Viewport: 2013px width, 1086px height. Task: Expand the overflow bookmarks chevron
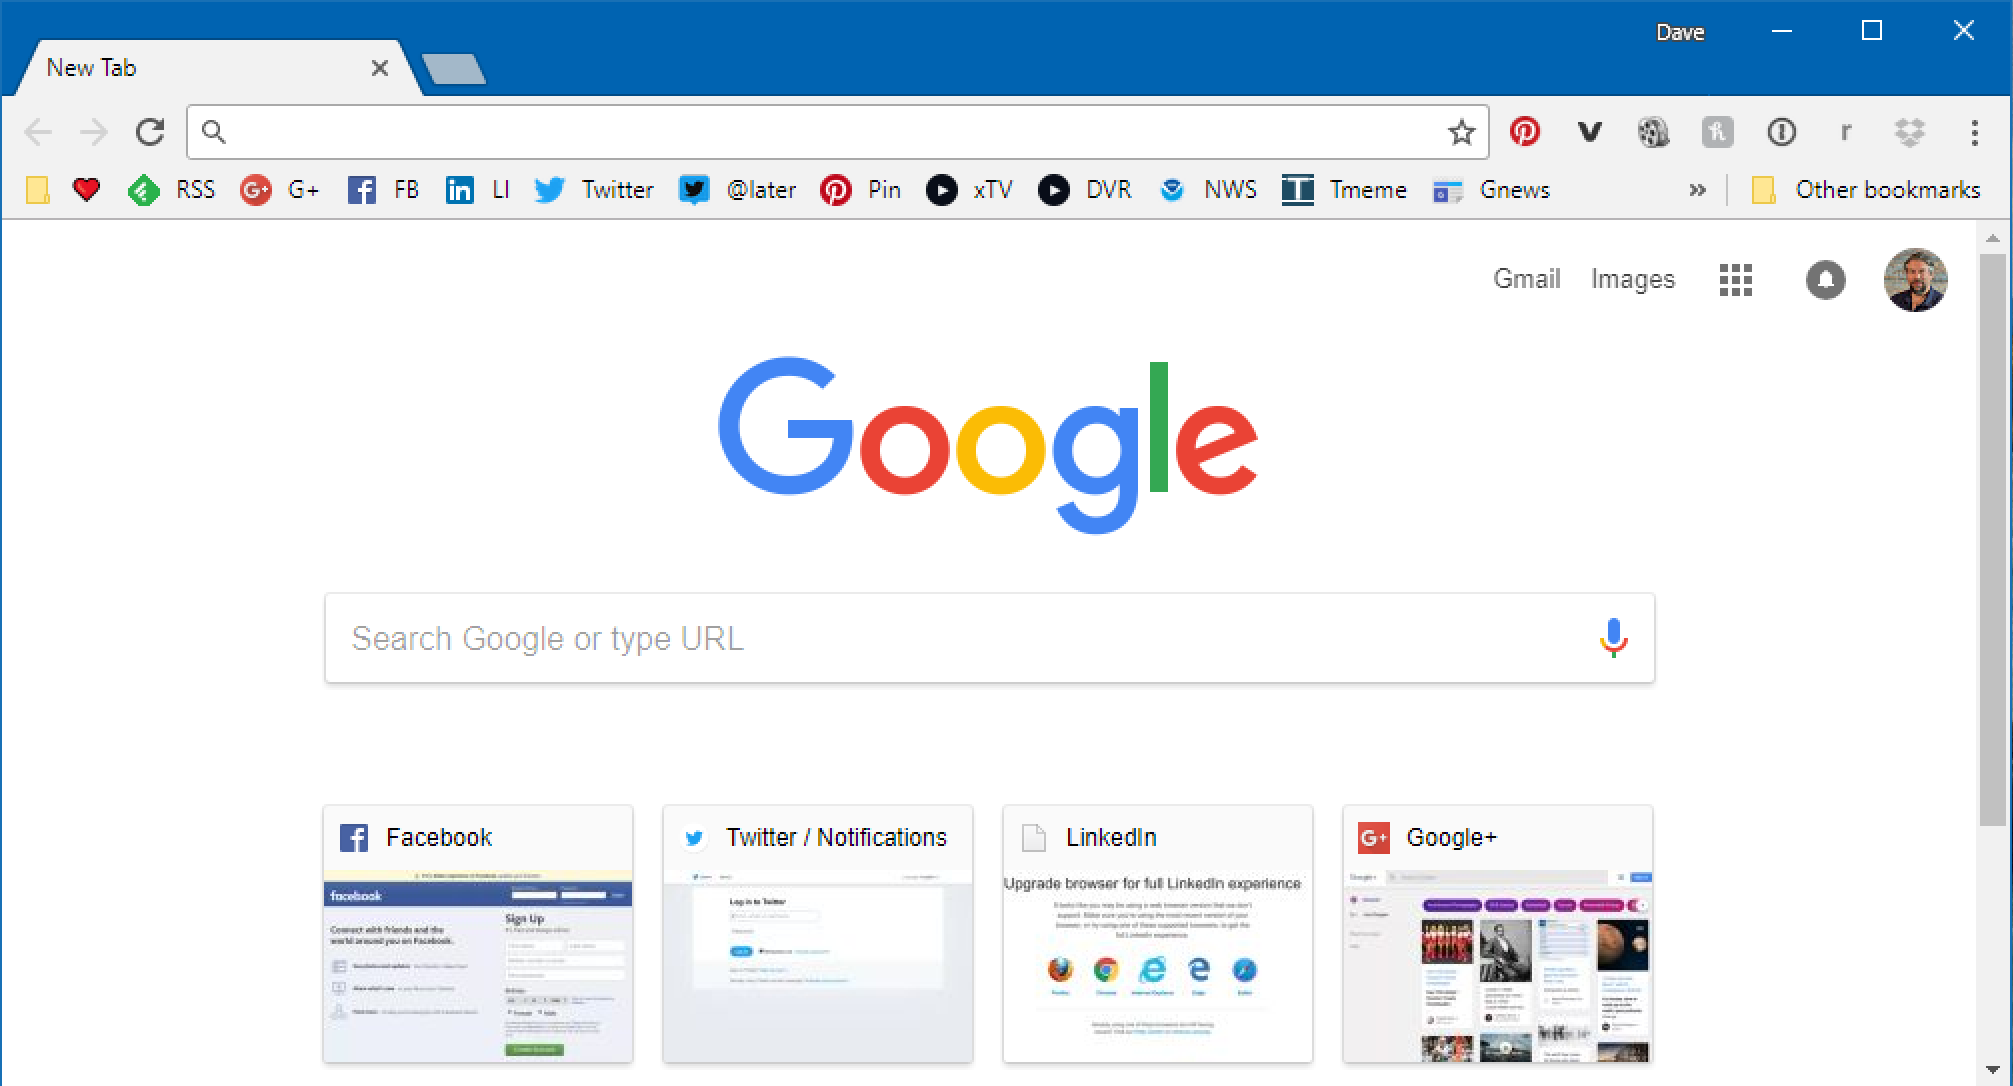pyautogui.click(x=1698, y=189)
